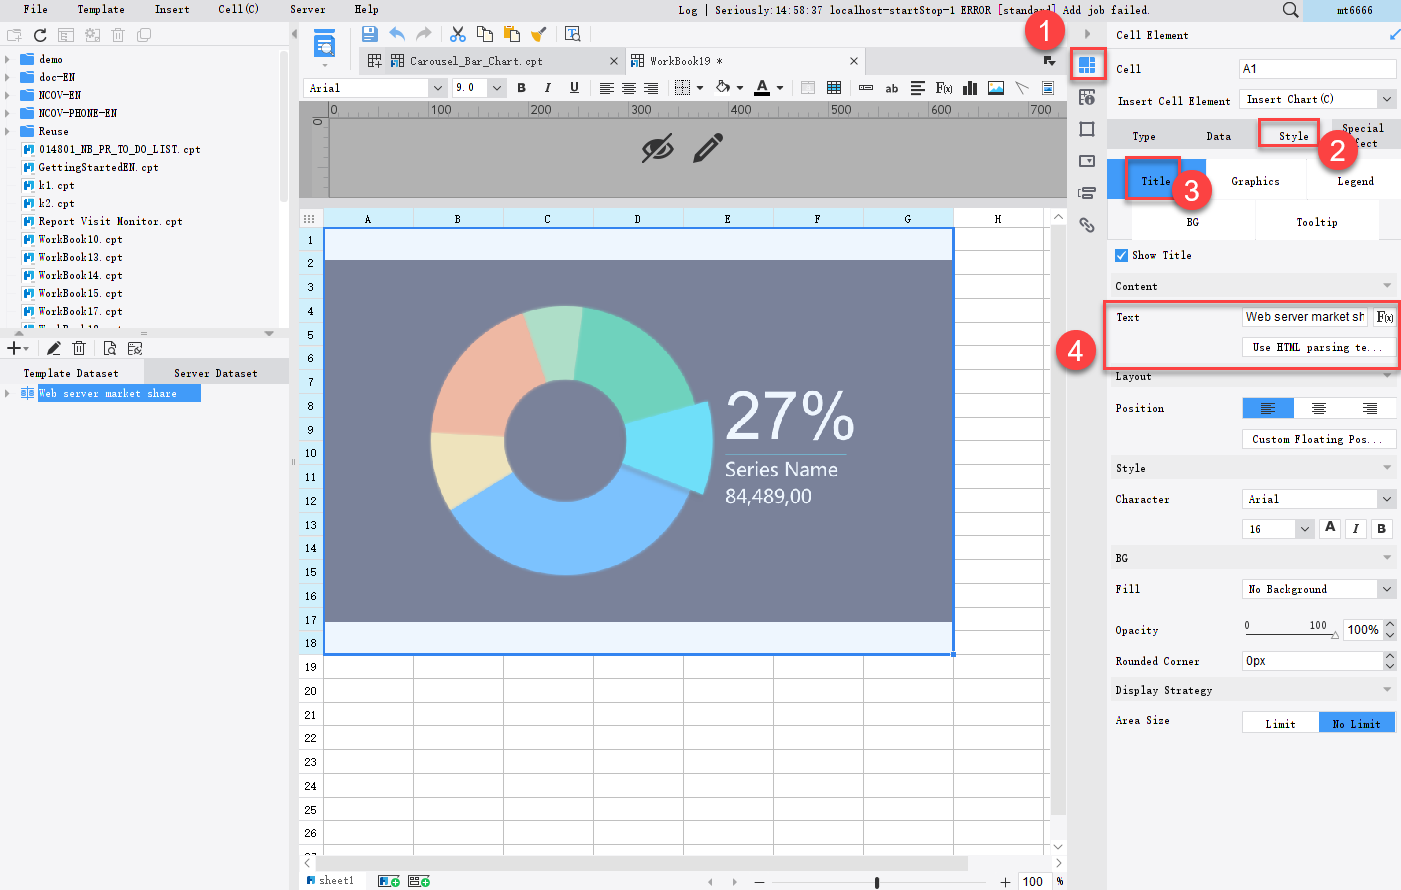Open the Template menu

[100, 9]
